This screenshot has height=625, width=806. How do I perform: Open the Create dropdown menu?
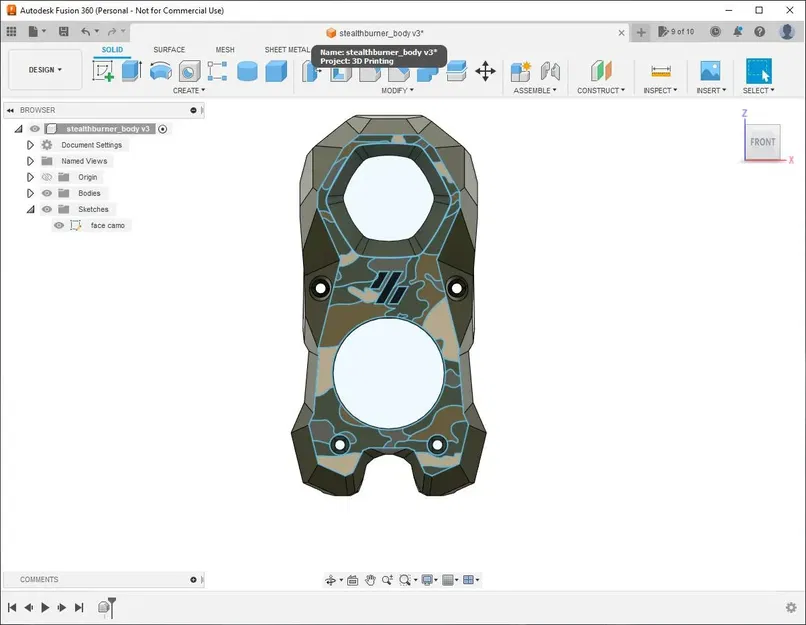(x=189, y=90)
